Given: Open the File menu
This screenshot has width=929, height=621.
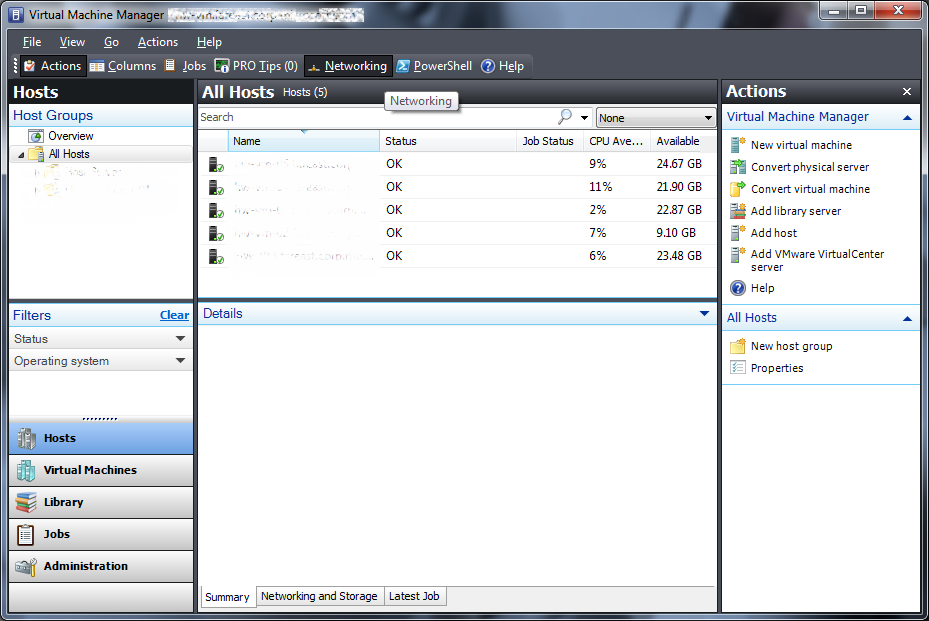Looking at the screenshot, I should [32, 42].
